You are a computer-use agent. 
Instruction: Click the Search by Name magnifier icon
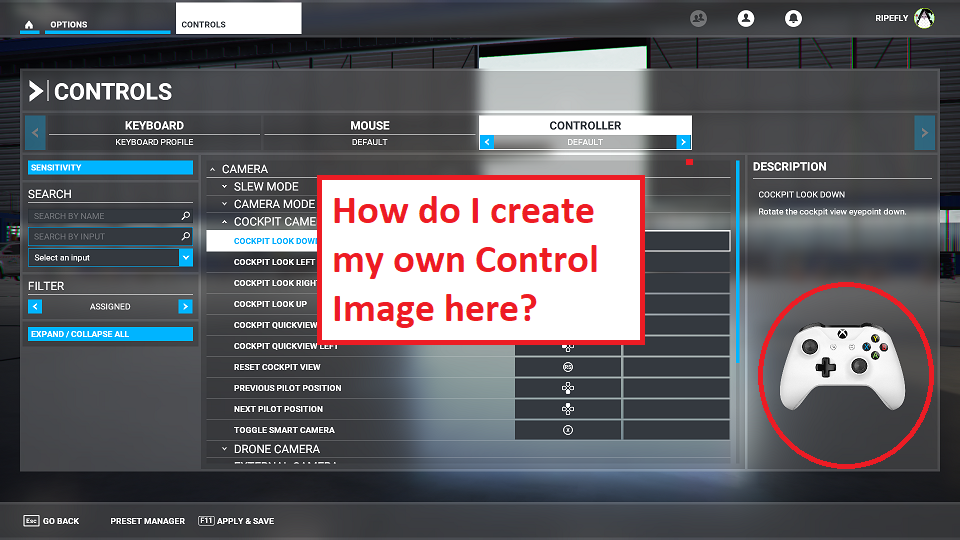[x=186, y=216]
